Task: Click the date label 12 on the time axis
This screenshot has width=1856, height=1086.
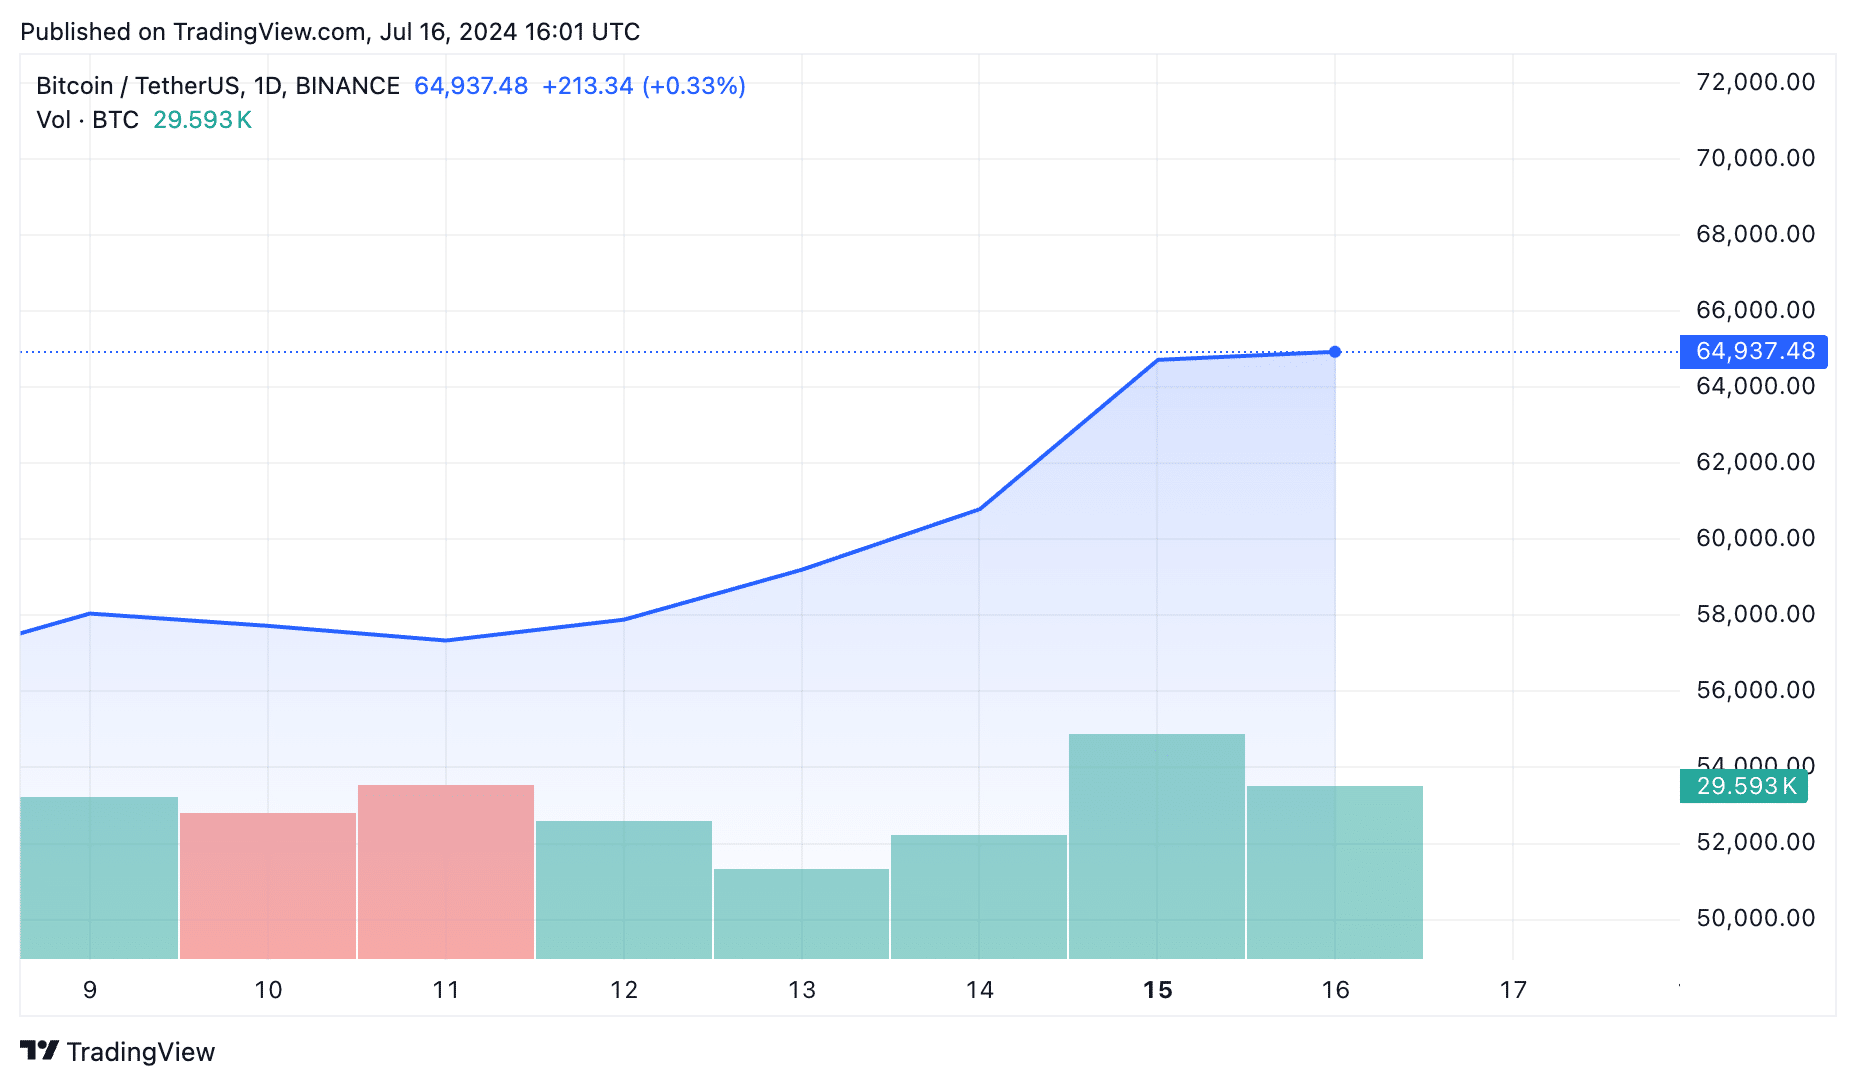Action: coord(624,990)
